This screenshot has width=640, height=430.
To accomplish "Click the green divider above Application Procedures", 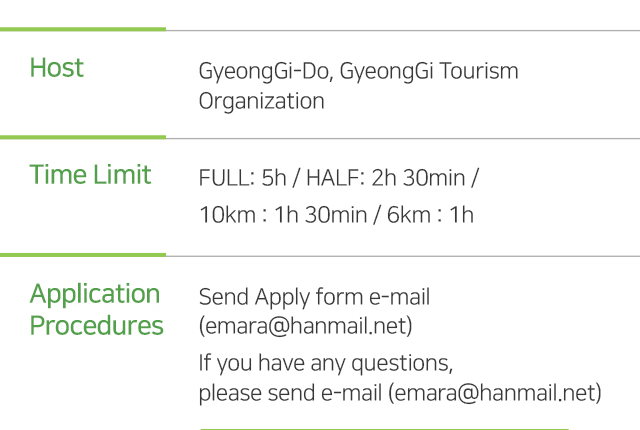I will (83, 255).
